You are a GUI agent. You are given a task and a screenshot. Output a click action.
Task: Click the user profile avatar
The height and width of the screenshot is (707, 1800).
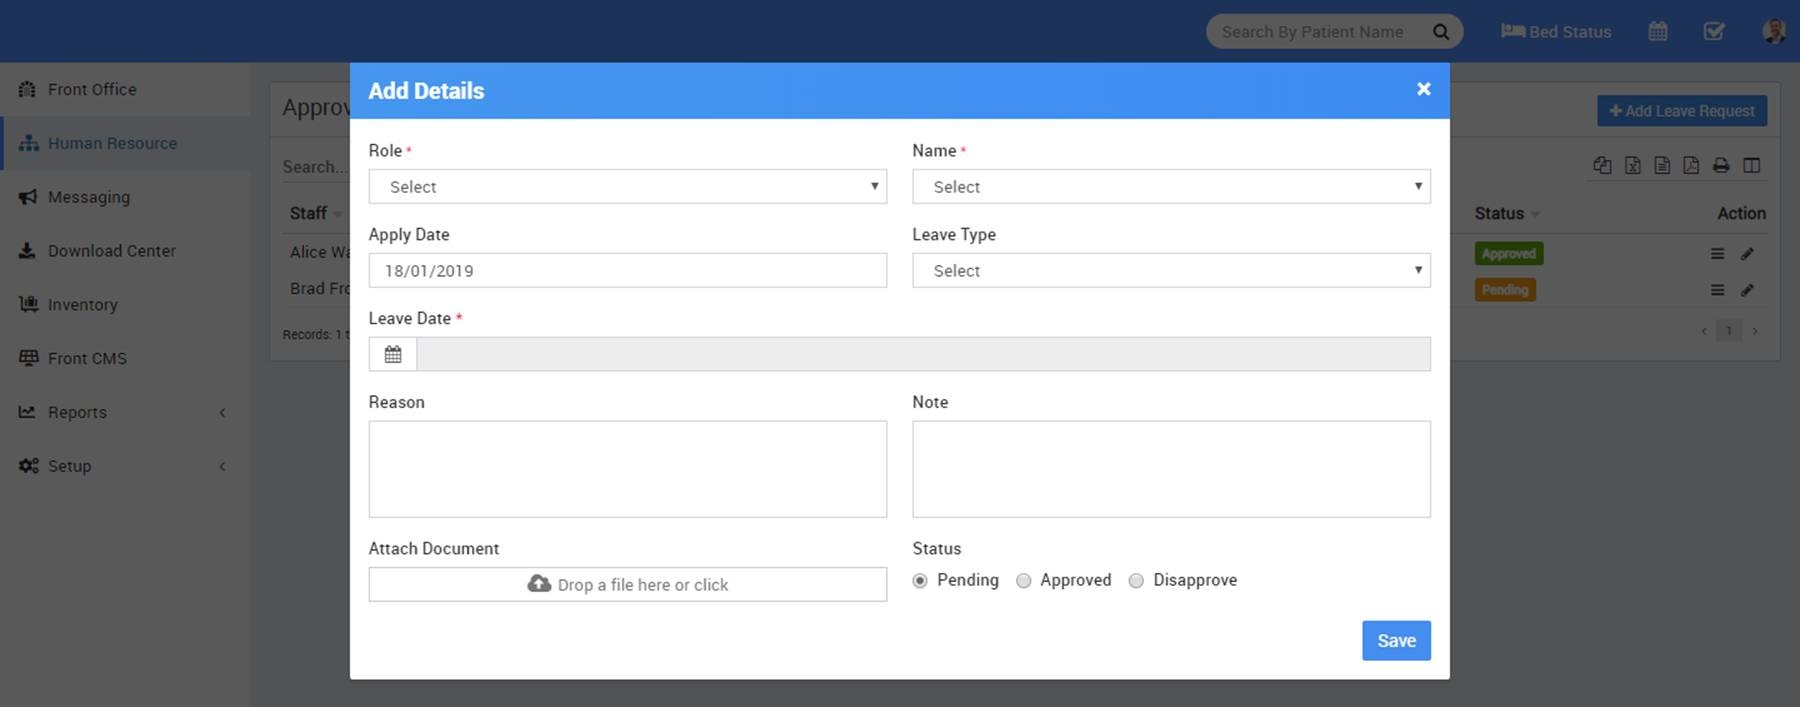click(1773, 32)
